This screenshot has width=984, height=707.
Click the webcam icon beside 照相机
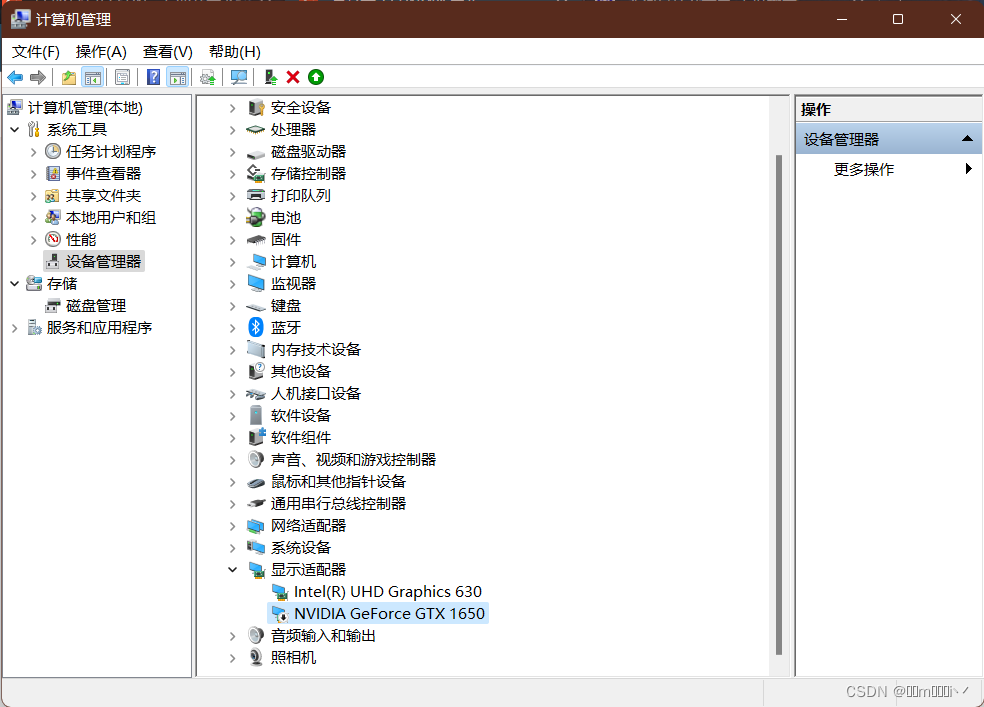255,657
